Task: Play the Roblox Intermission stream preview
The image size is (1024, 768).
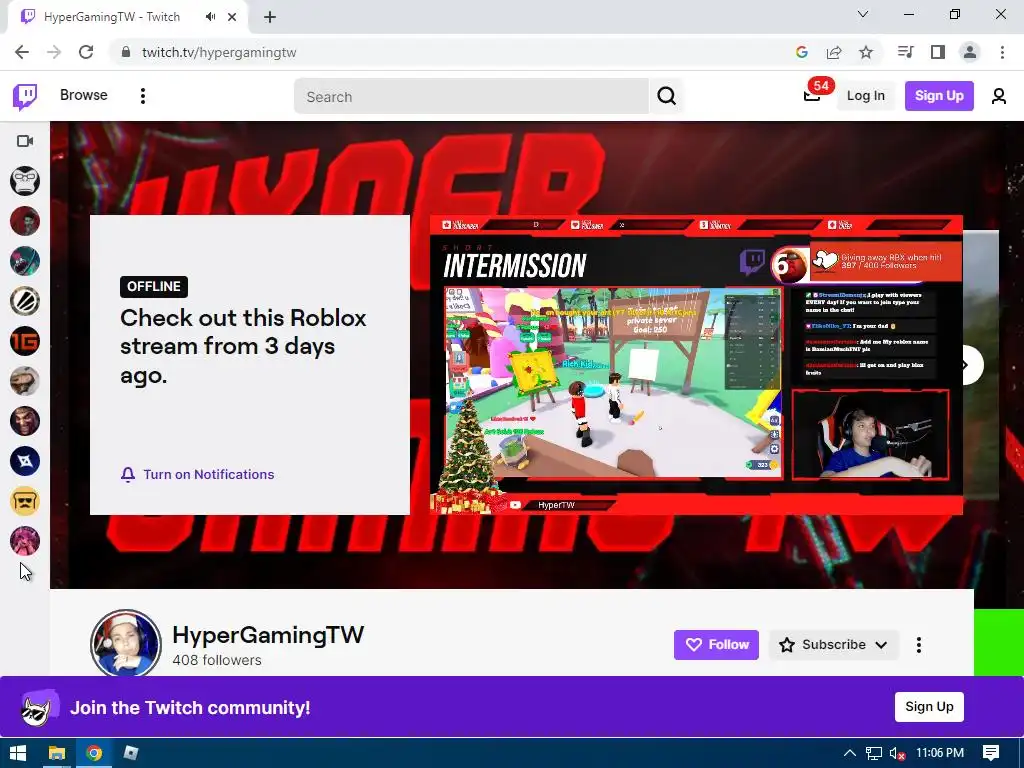Action: [x=696, y=364]
